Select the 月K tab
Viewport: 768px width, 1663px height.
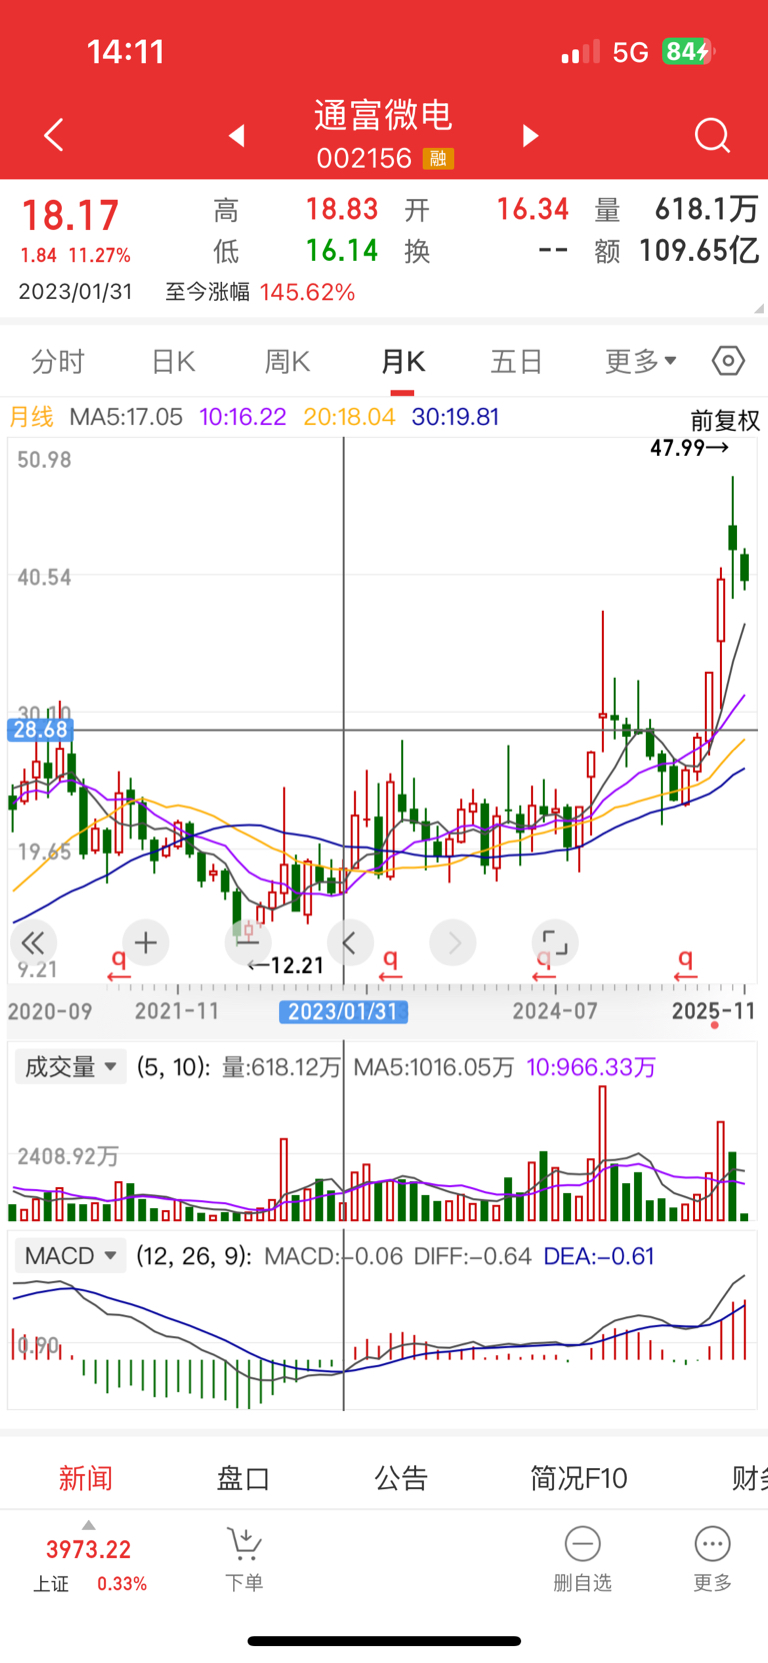click(403, 361)
